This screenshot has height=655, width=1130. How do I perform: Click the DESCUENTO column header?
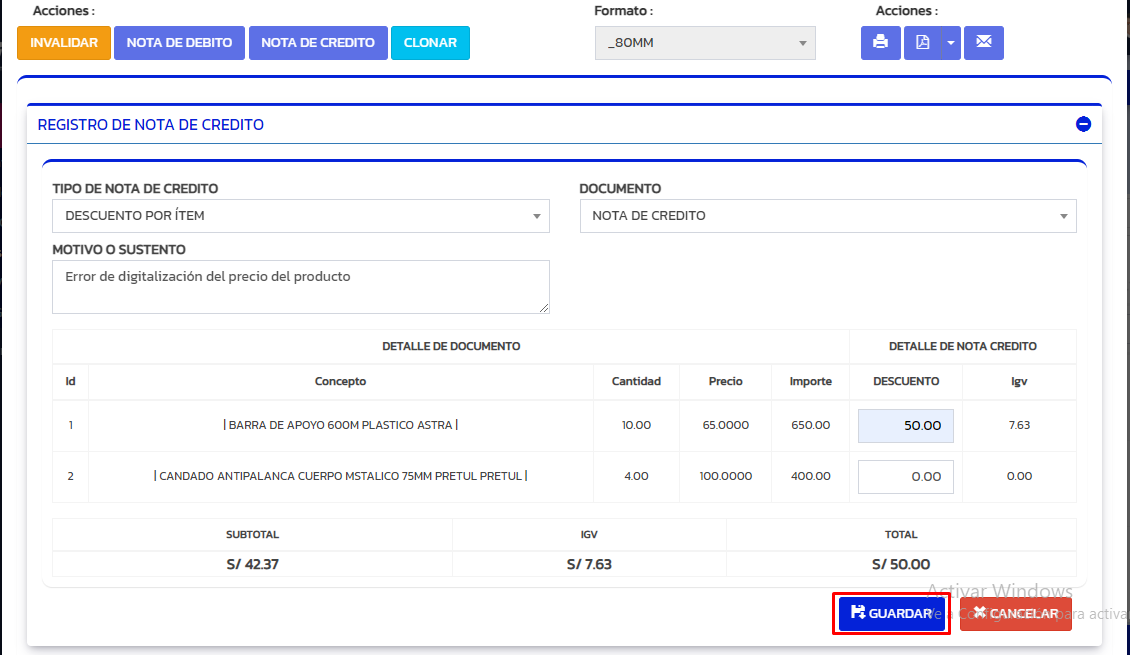click(906, 381)
